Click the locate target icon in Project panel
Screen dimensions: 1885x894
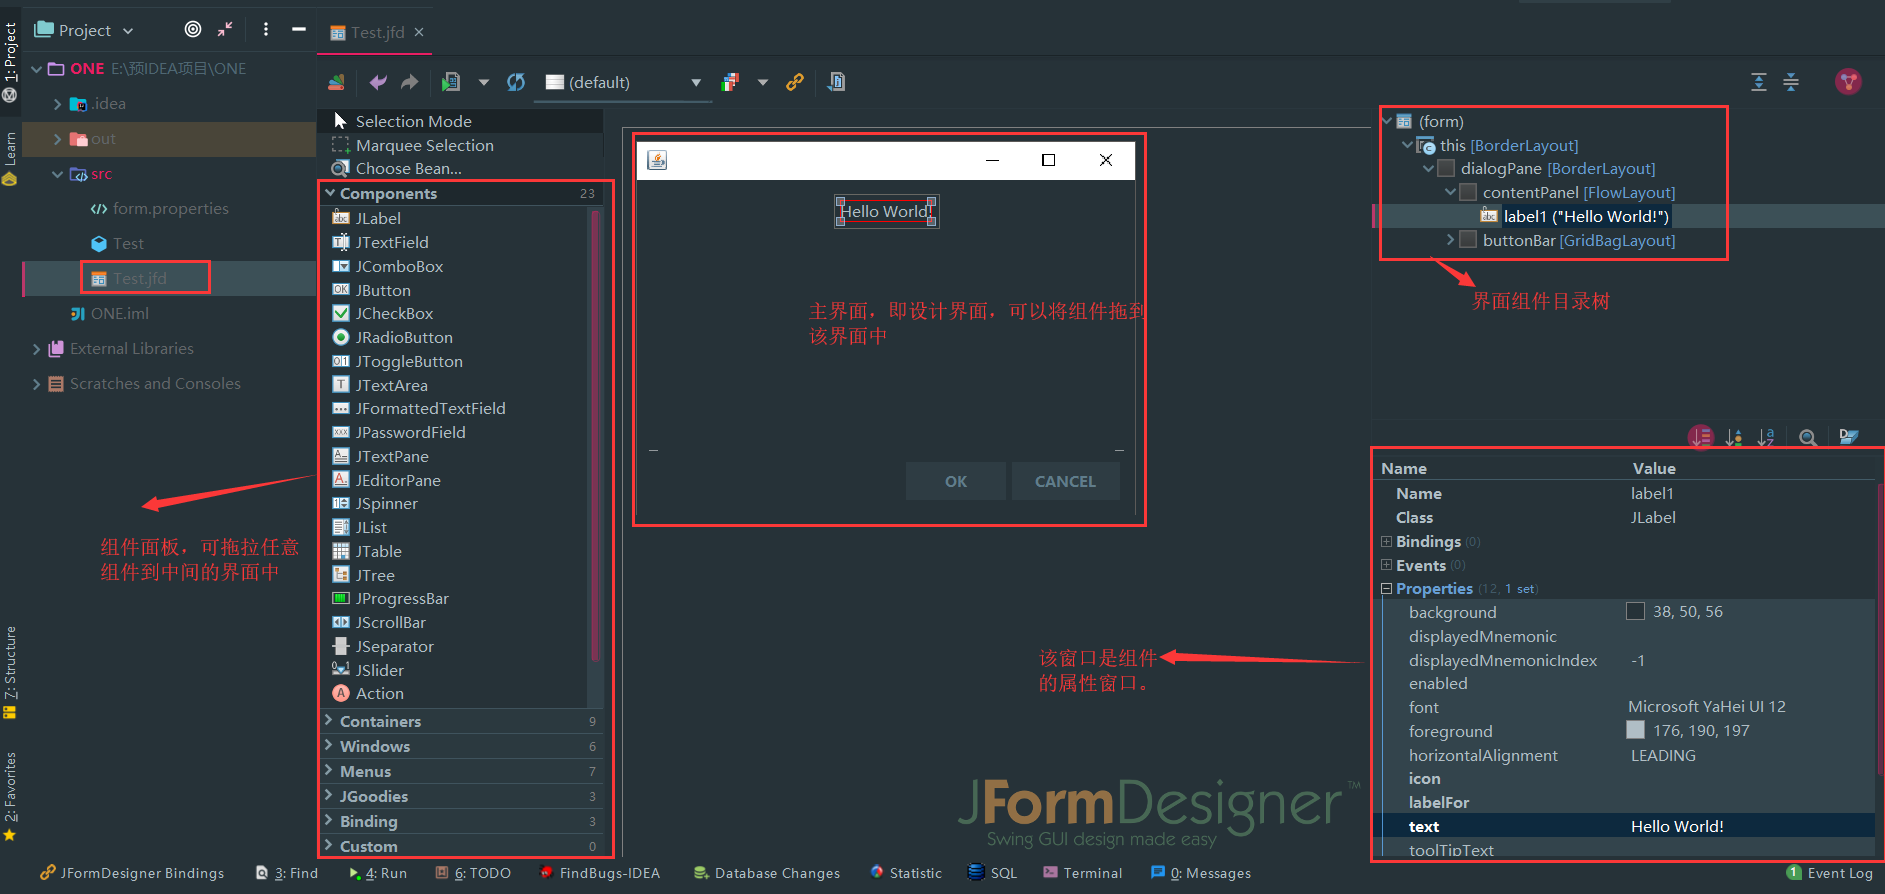point(193,30)
